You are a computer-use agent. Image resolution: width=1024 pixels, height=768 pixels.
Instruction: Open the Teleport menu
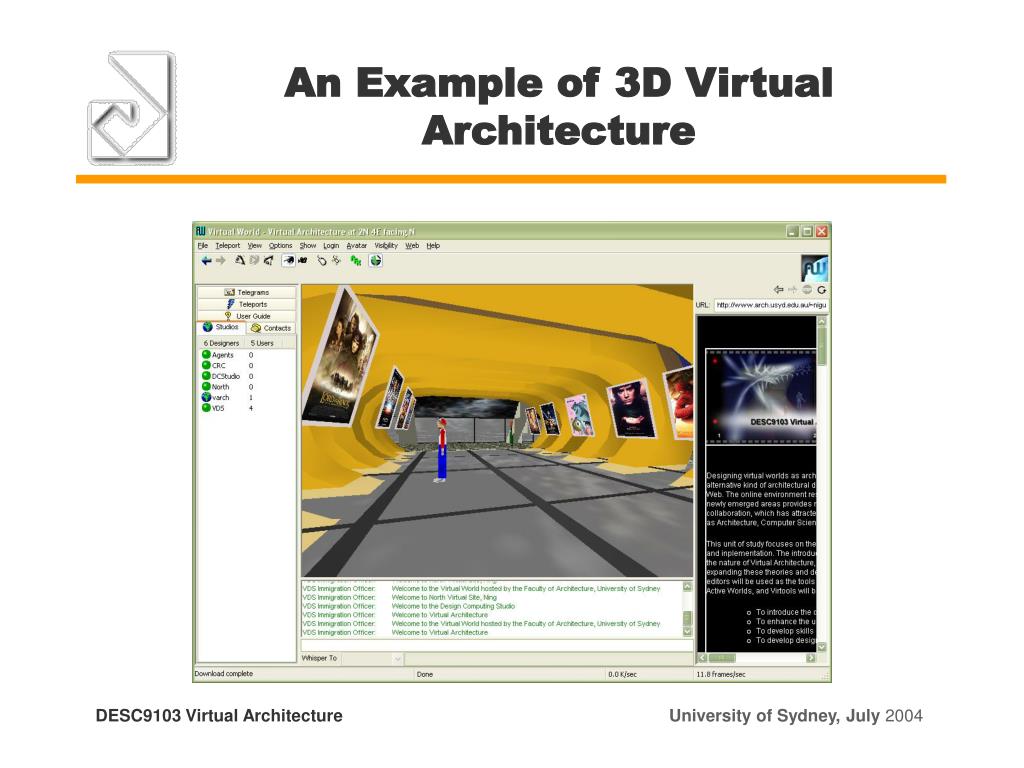click(228, 246)
